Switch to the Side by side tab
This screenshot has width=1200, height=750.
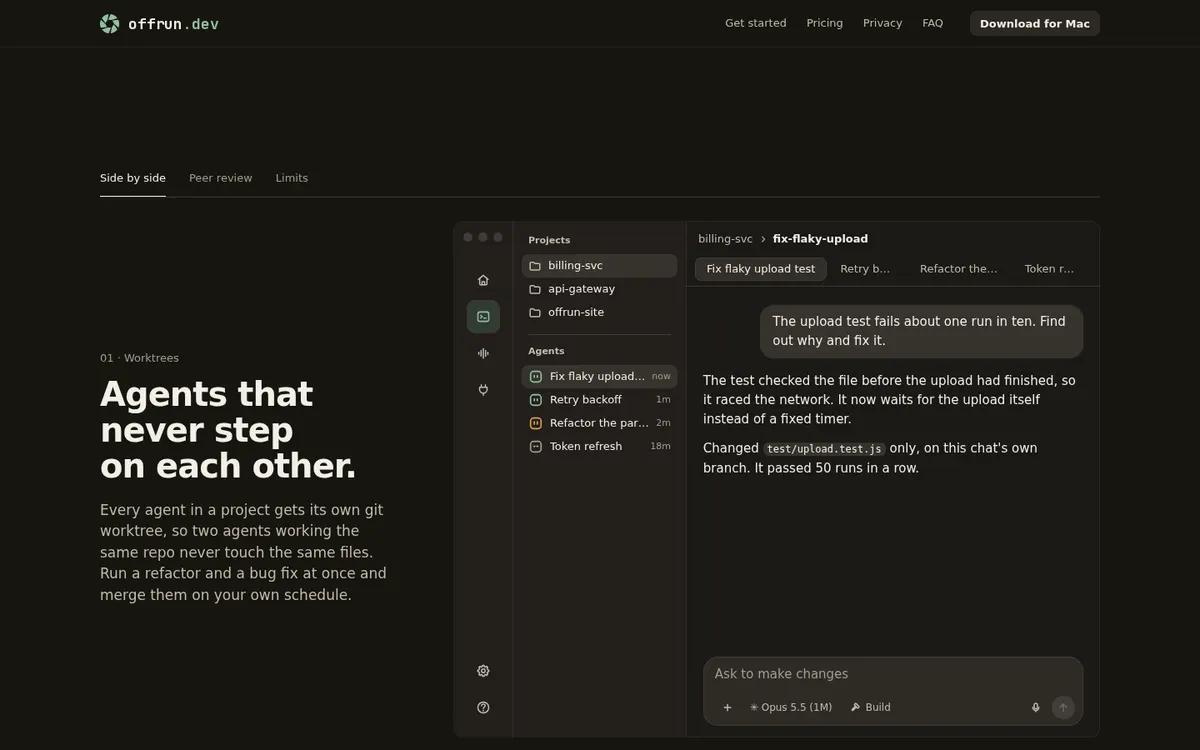coord(133,178)
